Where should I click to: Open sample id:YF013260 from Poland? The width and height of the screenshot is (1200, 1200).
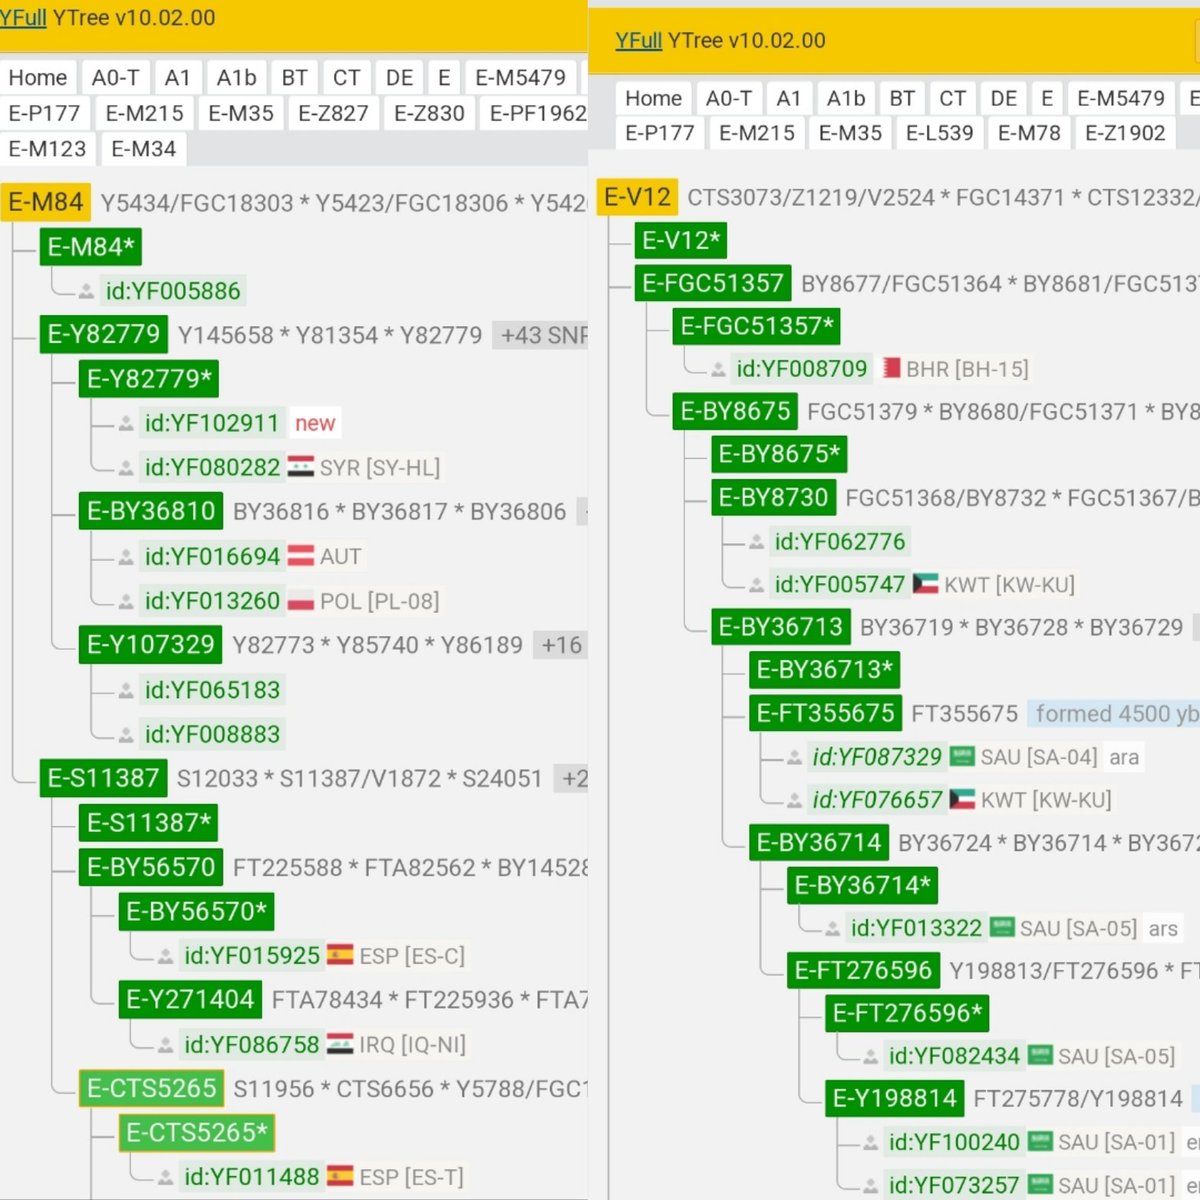(212, 601)
